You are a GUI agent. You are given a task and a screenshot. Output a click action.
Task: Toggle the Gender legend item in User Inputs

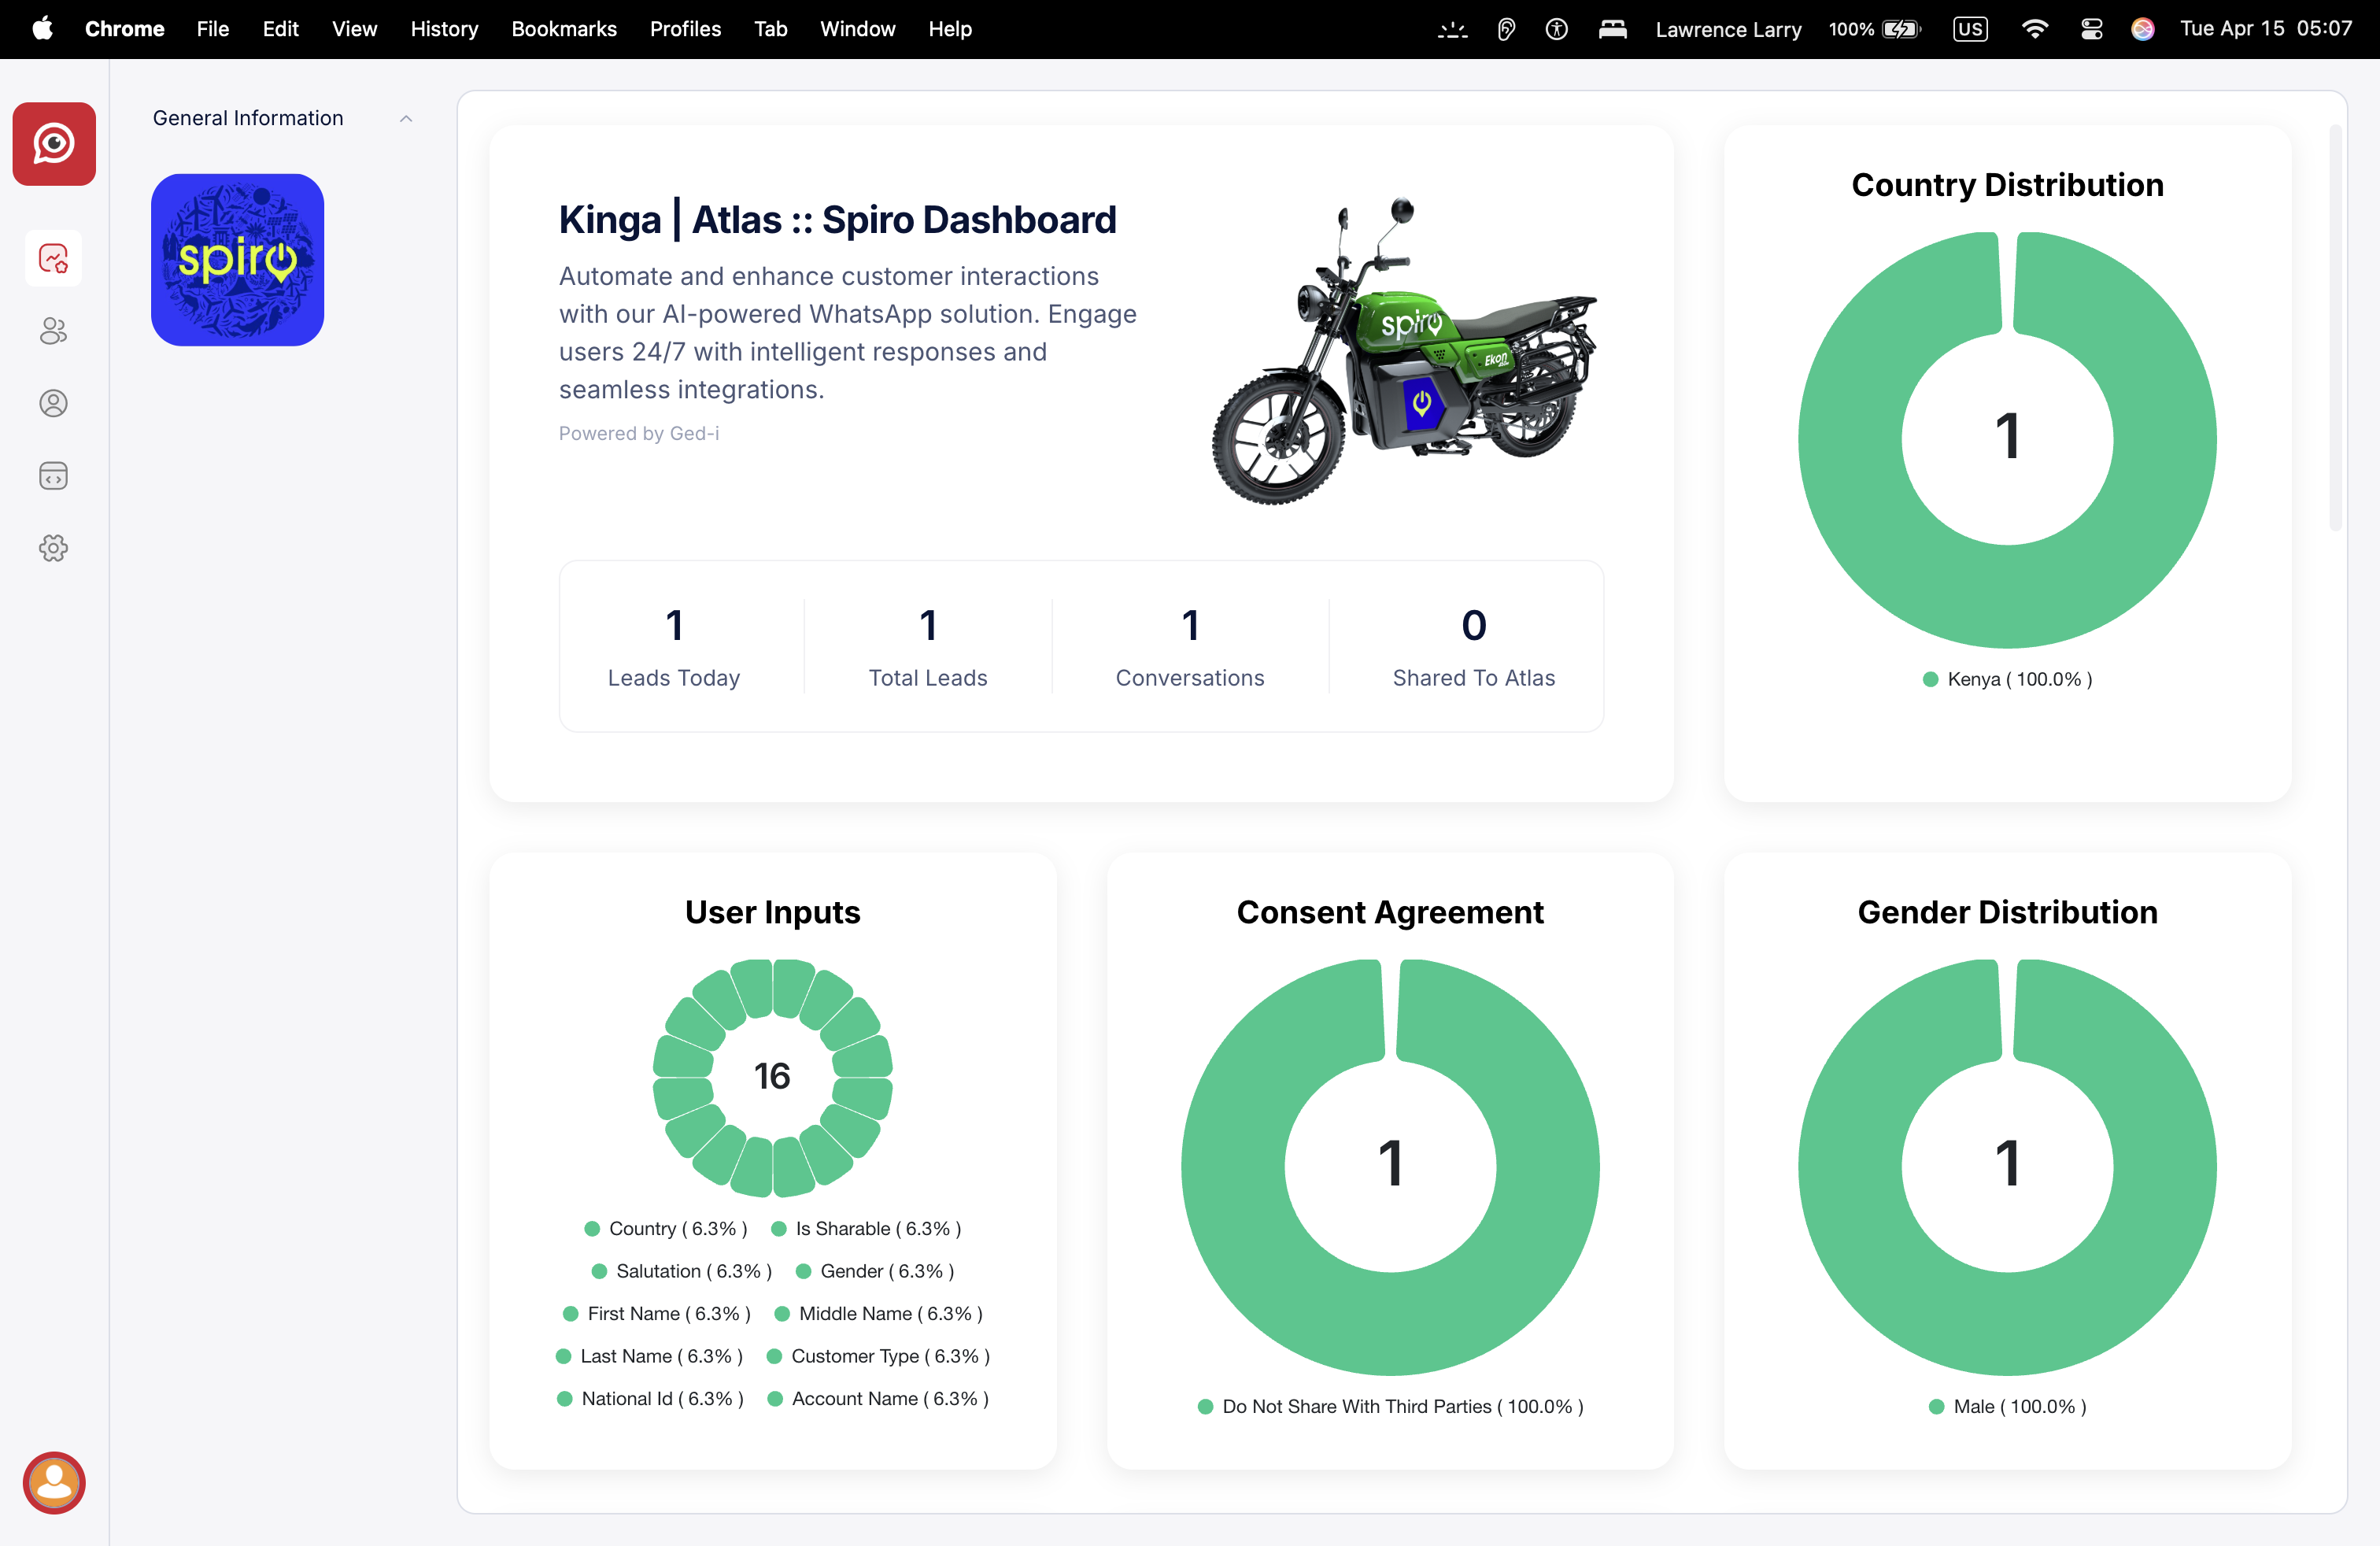click(875, 1271)
